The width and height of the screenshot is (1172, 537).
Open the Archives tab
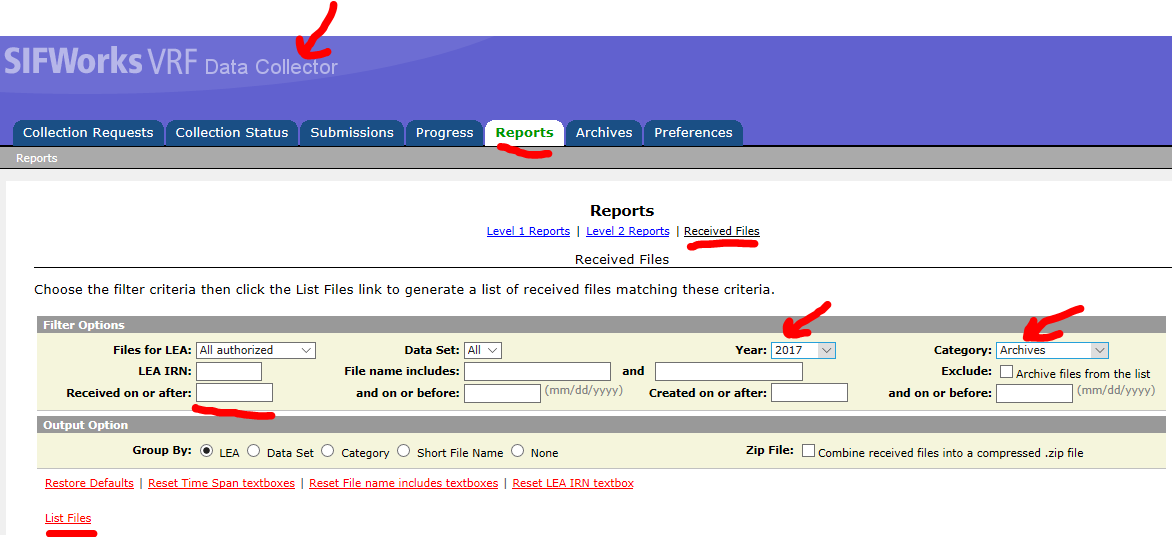[604, 132]
